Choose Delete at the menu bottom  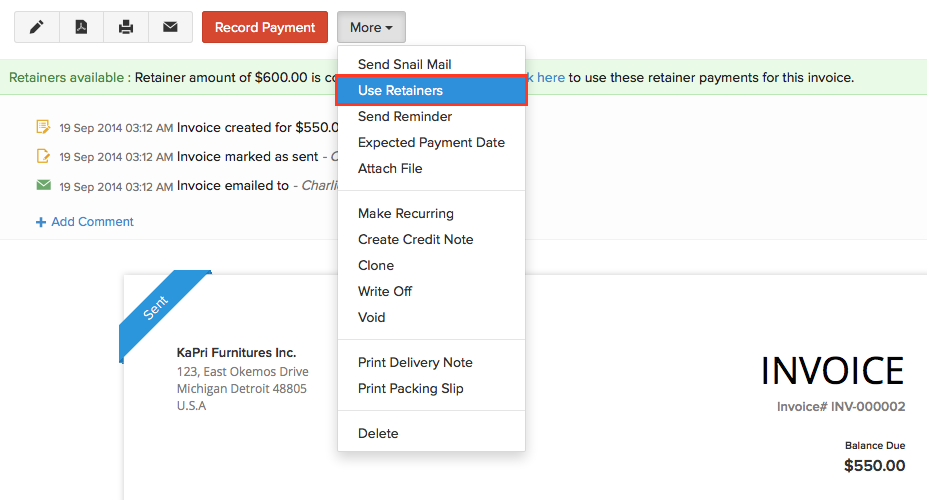click(378, 434)
